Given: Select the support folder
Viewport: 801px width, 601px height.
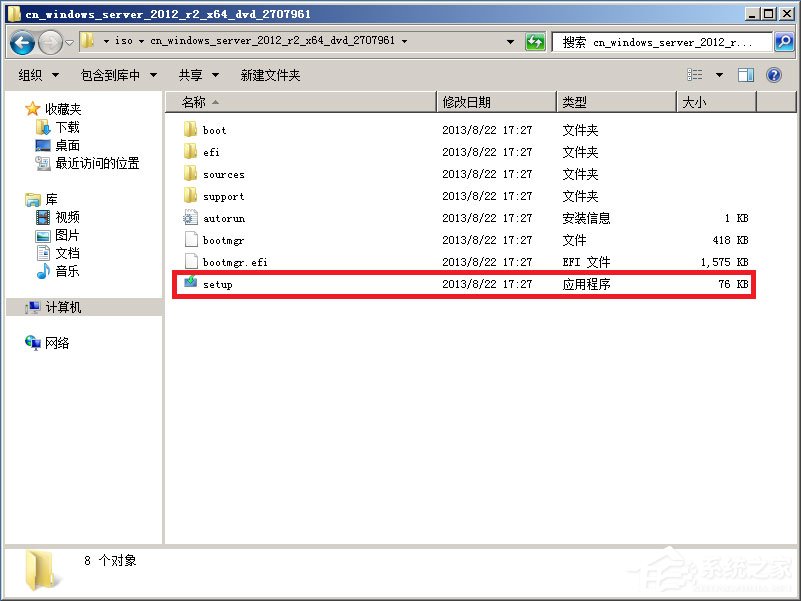Looking at the screenshot, I should click(x=221, y=196).
